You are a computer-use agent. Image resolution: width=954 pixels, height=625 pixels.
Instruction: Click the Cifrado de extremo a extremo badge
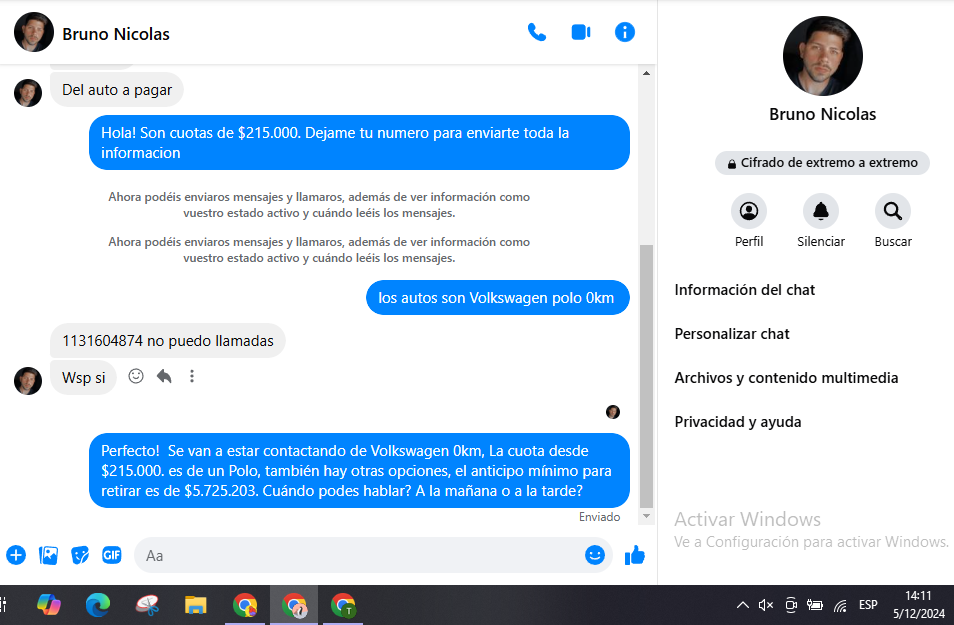822,163
